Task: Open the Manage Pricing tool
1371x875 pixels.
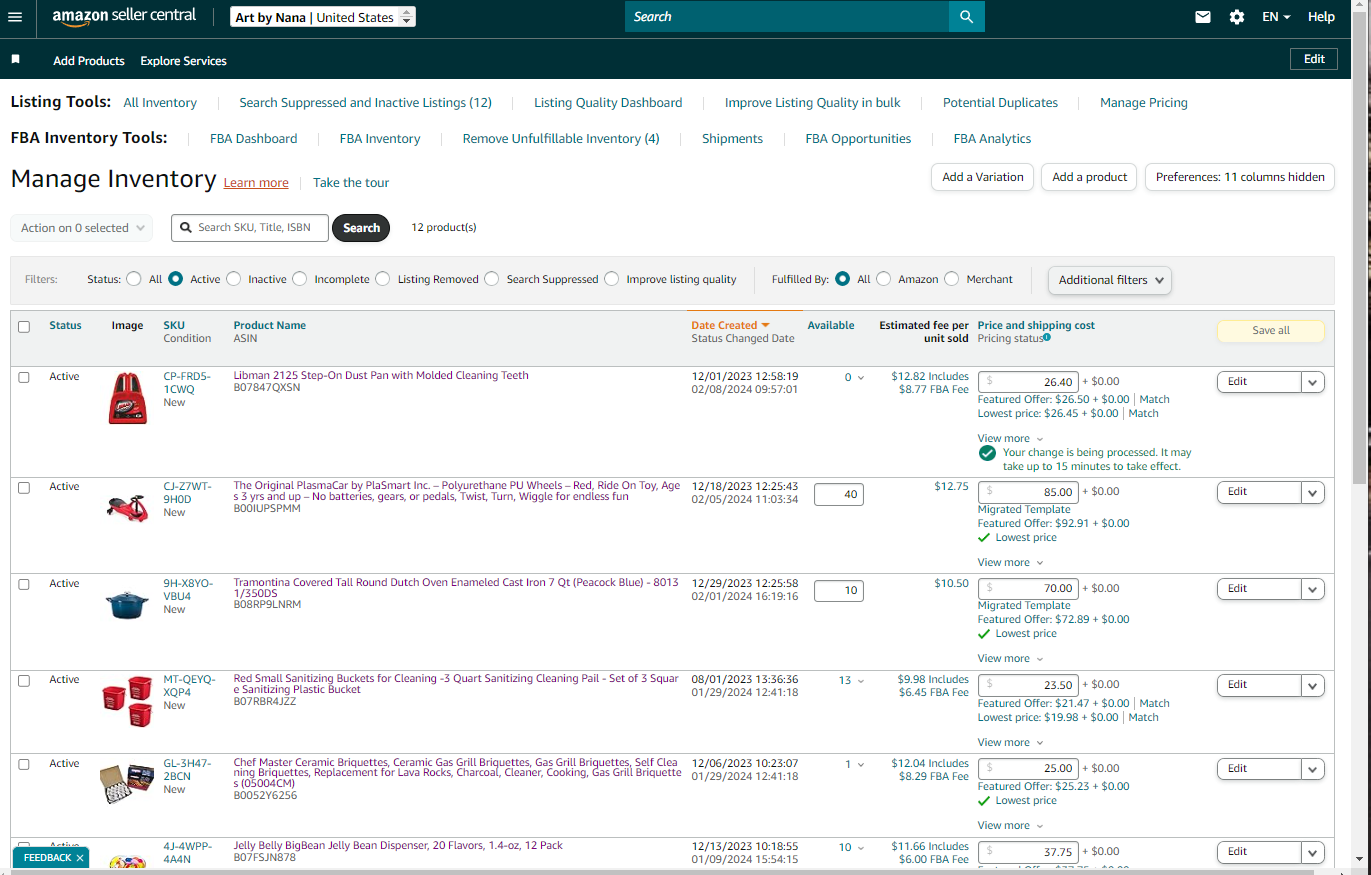Action: (1144, 103)
